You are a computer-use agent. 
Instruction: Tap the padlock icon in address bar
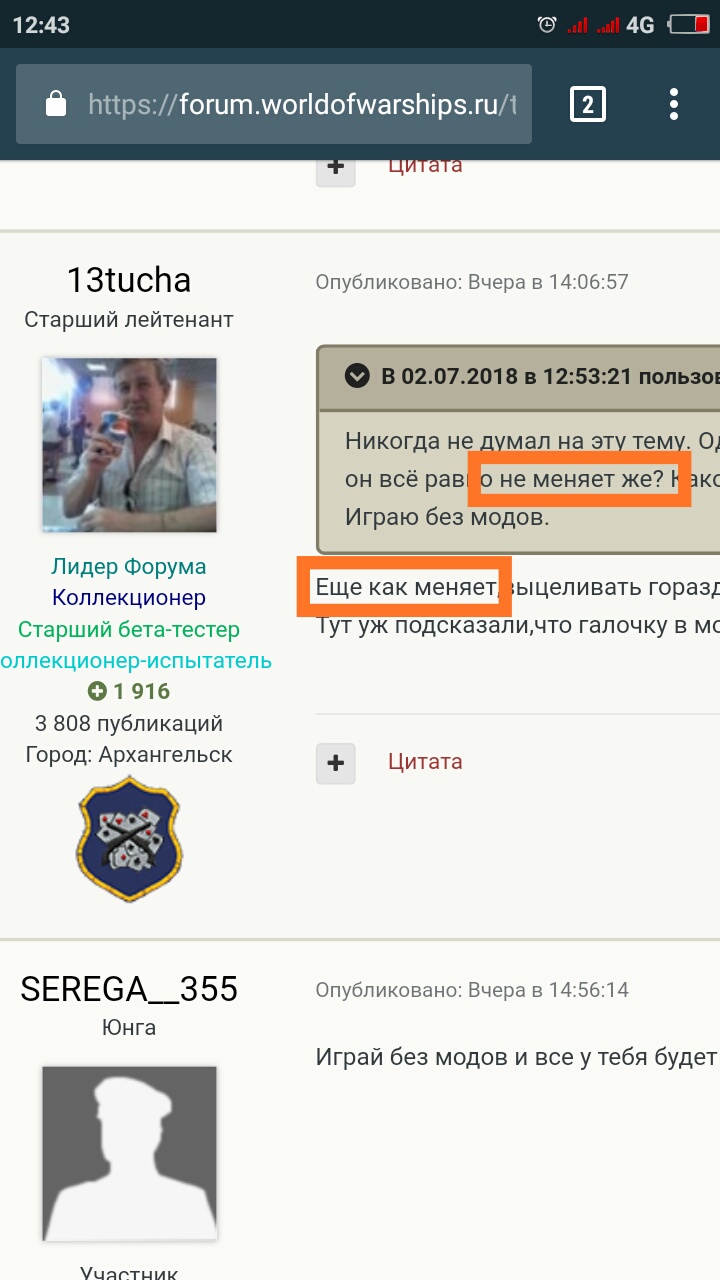coord(56,104)
